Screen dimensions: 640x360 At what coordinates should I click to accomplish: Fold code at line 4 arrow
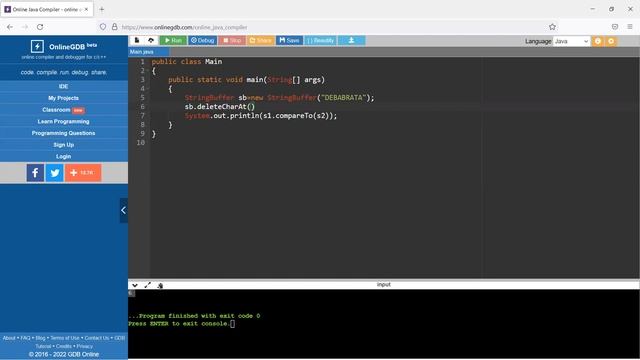[148, 89]
